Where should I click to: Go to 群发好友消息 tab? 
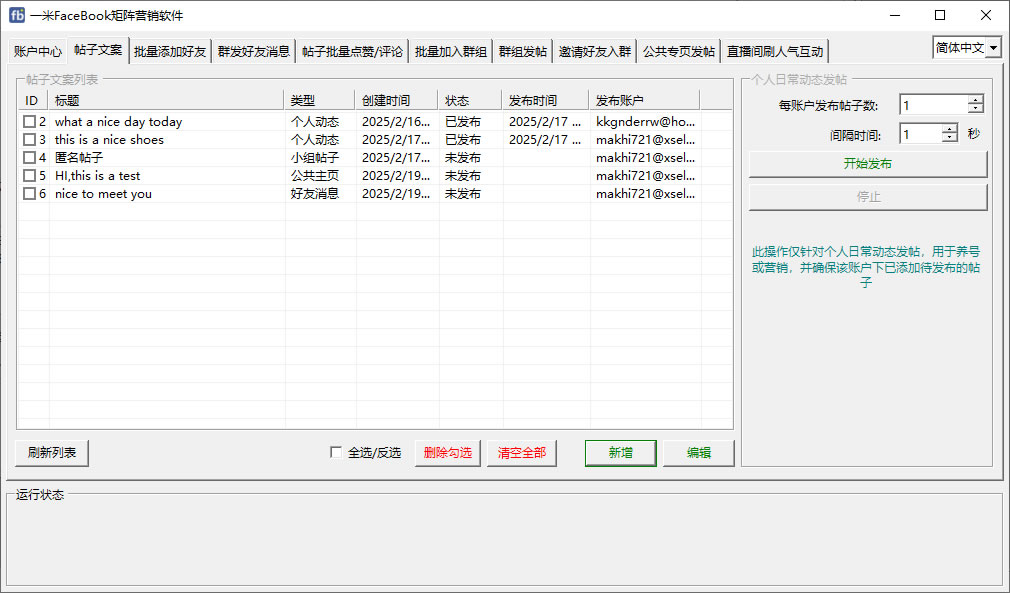coord(254,52)
